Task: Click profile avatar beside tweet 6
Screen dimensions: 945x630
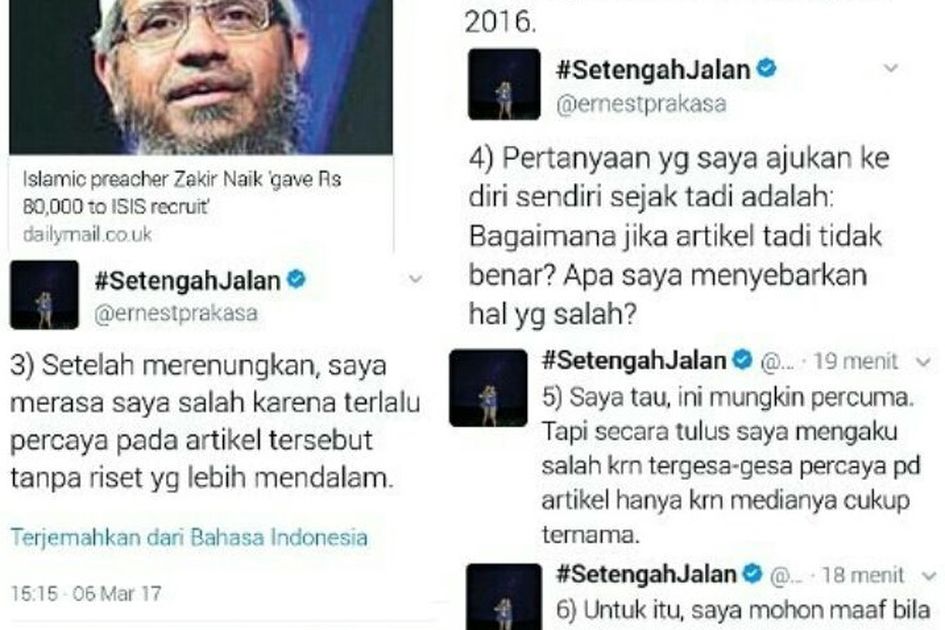Action: pos(504,597)
